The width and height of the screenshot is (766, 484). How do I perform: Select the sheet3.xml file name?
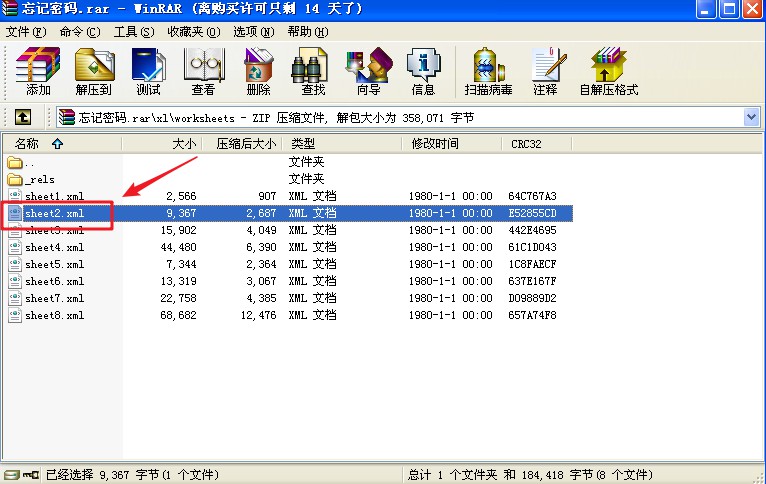pyautogui.click(x=54, y=230)
